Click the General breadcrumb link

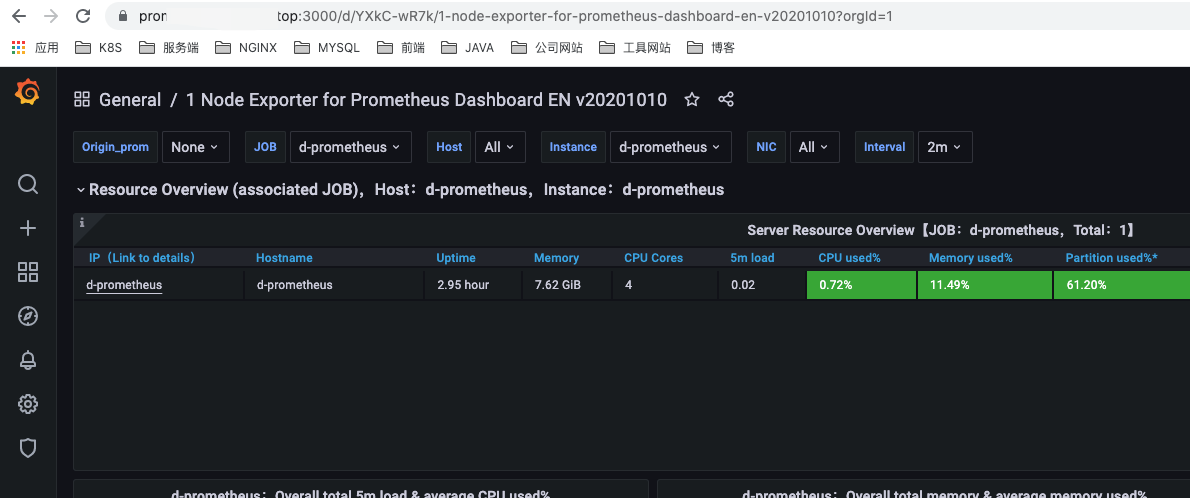[130, 99]
